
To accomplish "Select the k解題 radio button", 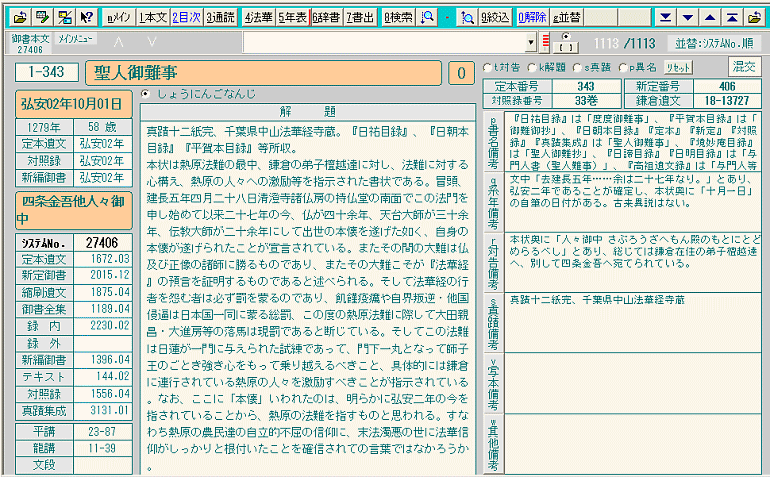I will 531,67.
